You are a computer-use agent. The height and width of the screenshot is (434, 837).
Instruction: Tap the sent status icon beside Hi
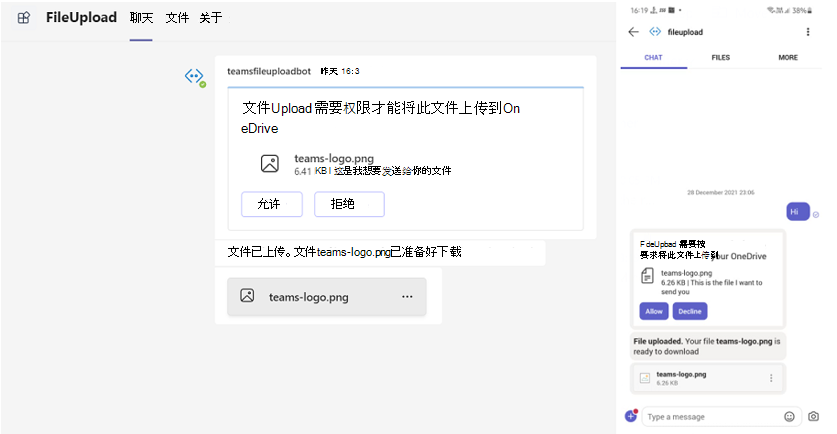816,215
